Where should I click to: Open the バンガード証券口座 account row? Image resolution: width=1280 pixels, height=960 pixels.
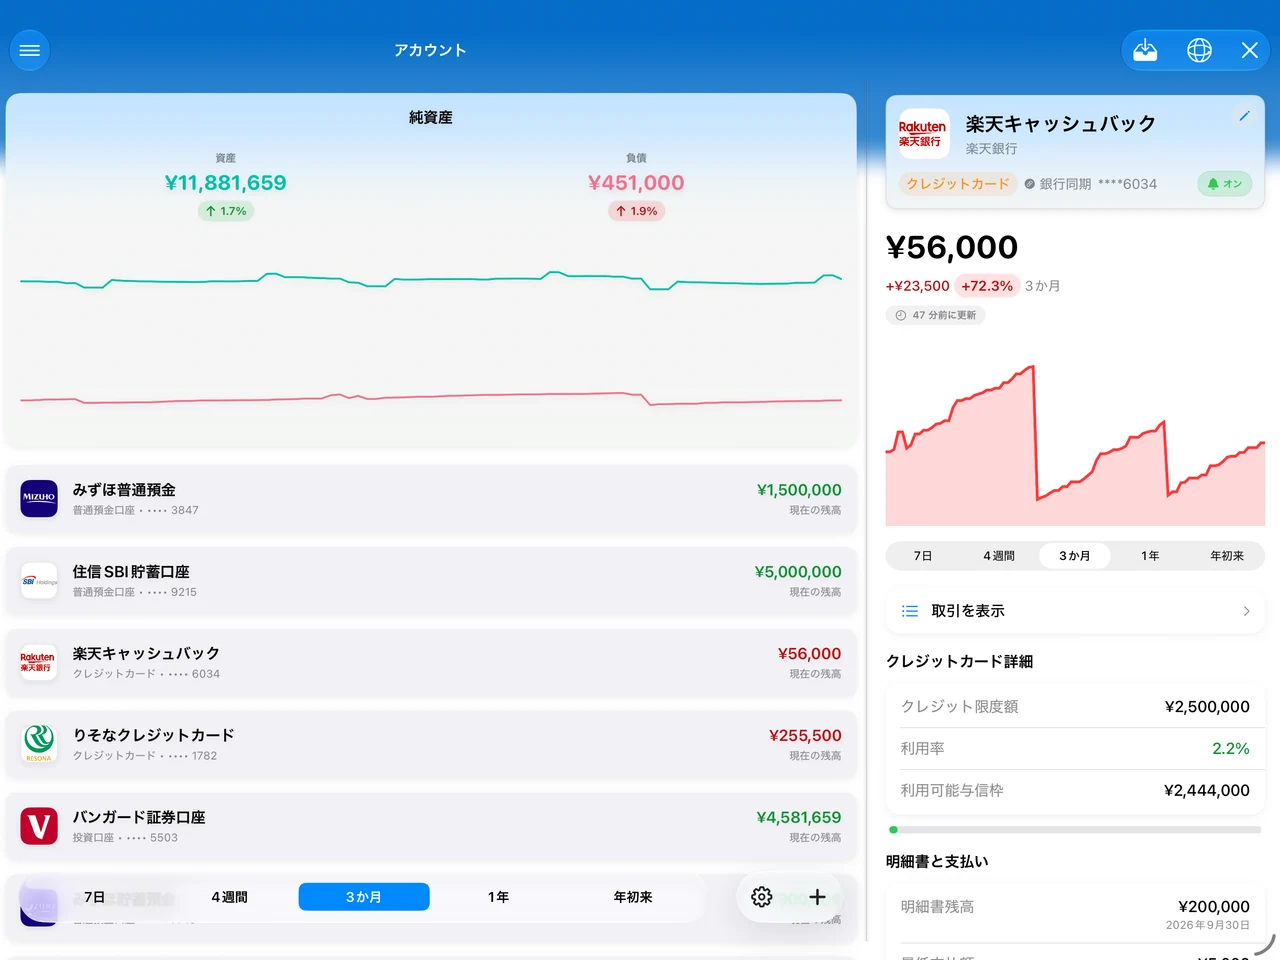tap(431, 826)
